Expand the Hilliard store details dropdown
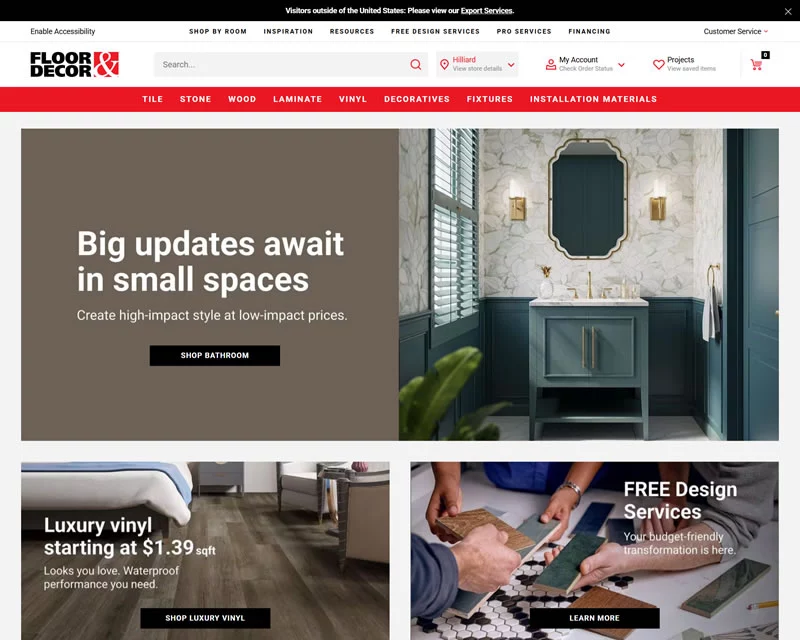This screenshot has width=800, height=640. coord(511,65)
